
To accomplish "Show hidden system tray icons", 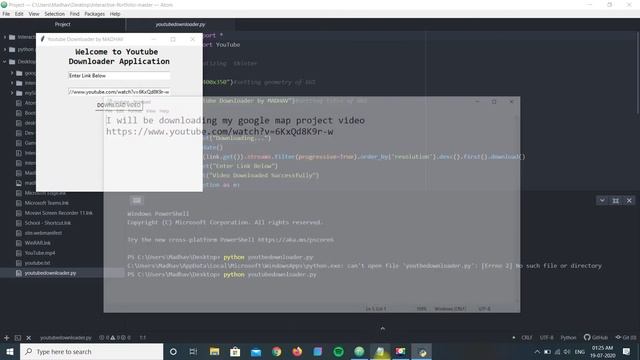I will (x=537, y=351).
